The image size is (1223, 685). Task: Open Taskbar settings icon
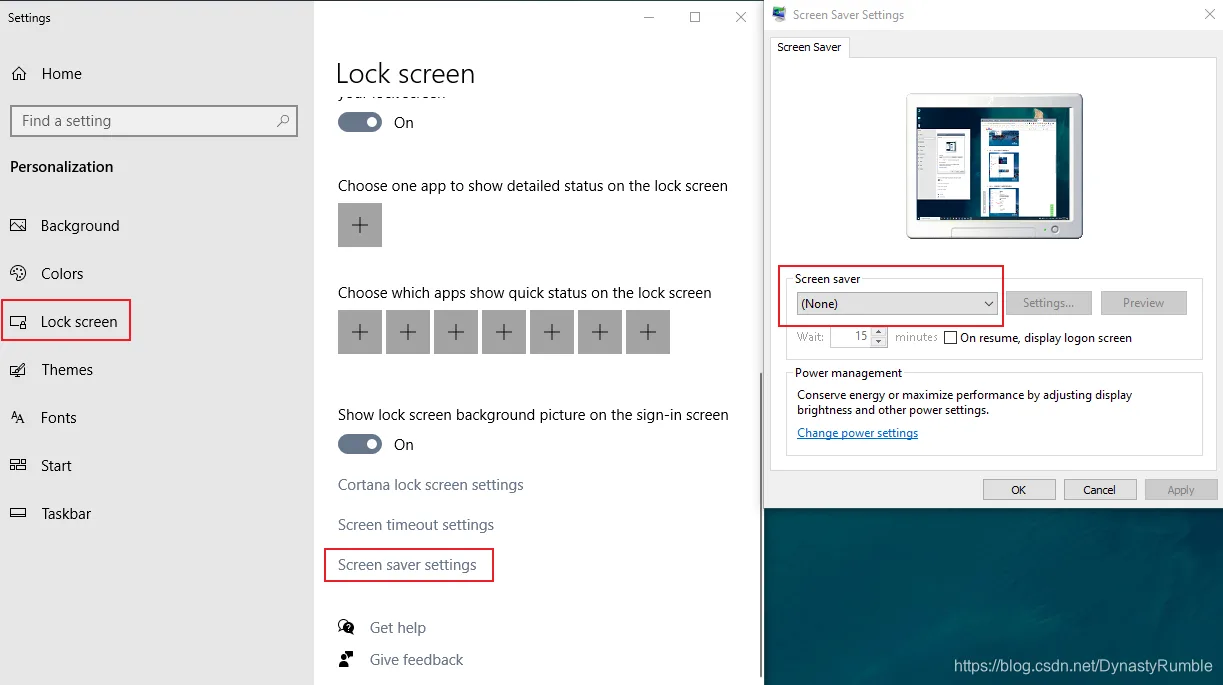(x=18, y=514)
